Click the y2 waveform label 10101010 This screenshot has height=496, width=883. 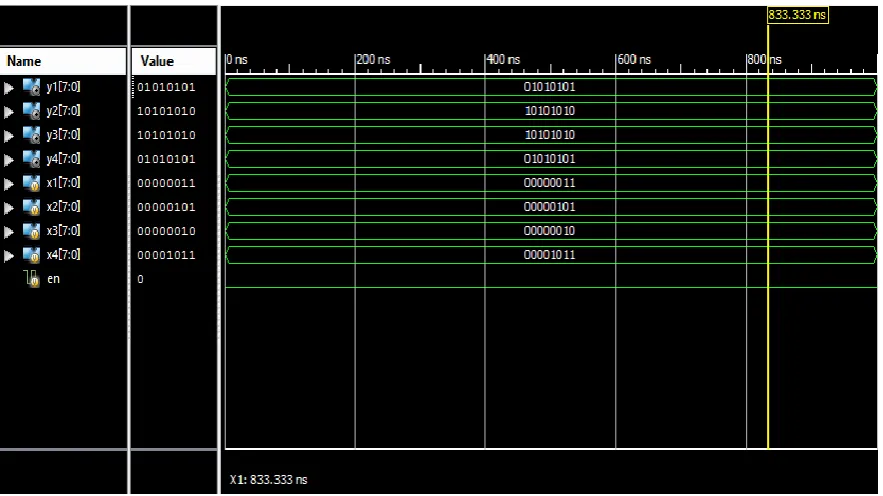coord(550,111)
